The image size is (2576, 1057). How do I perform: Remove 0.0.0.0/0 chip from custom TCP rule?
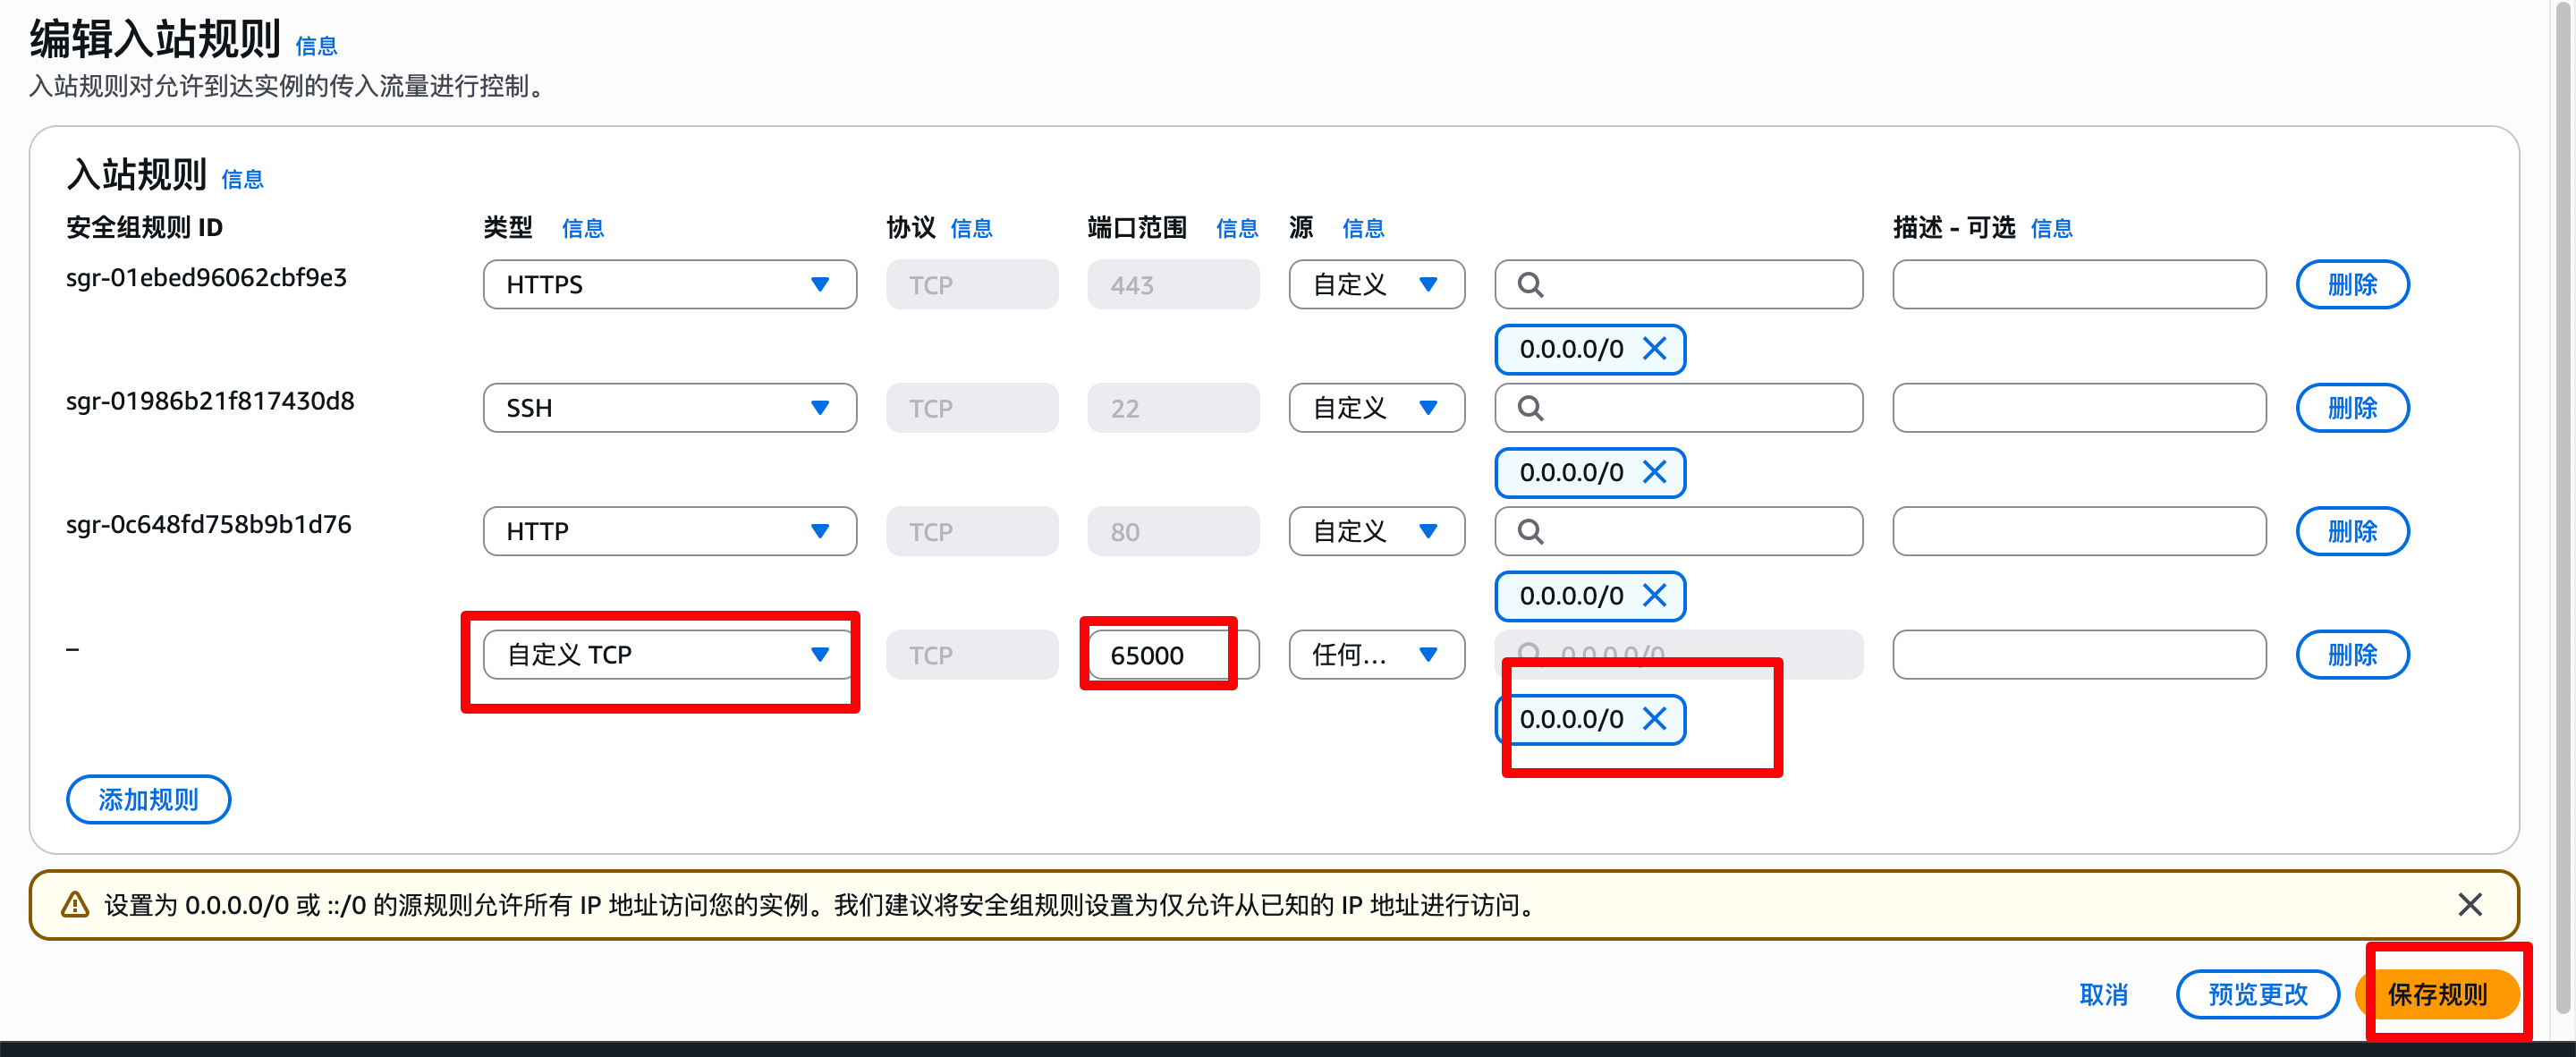point(1654,719)
